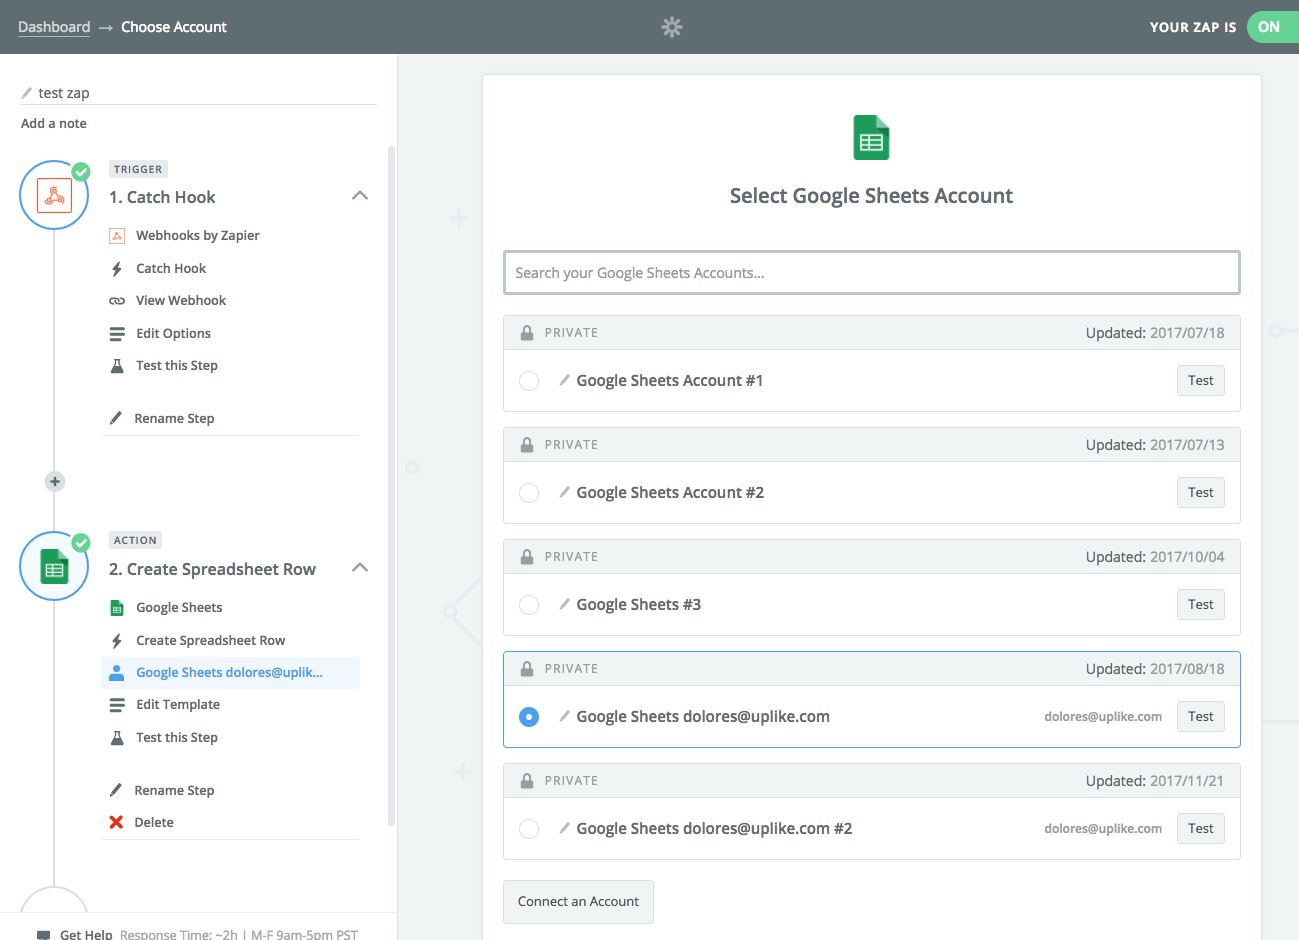This screenshot has width=1299, height=940.
Task: Click the Choose Account breadcrumb text
Action: [x=174, y=27]
